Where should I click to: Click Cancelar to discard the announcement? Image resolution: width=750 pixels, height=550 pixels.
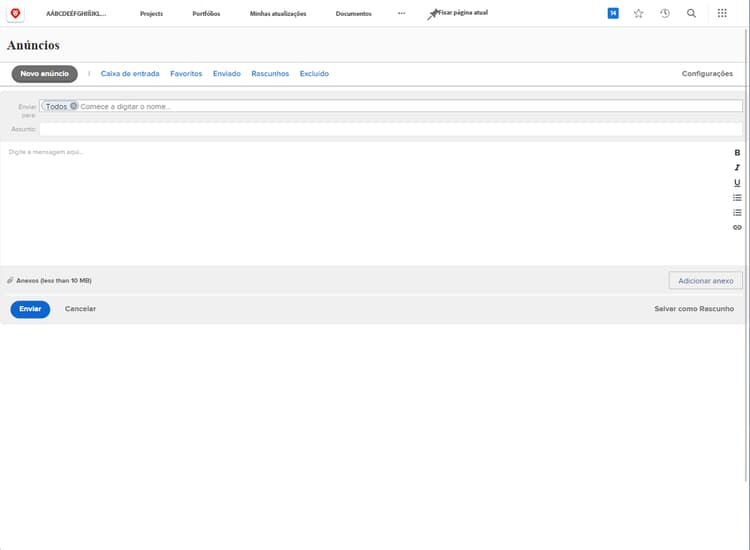click(x=80, y=309)
